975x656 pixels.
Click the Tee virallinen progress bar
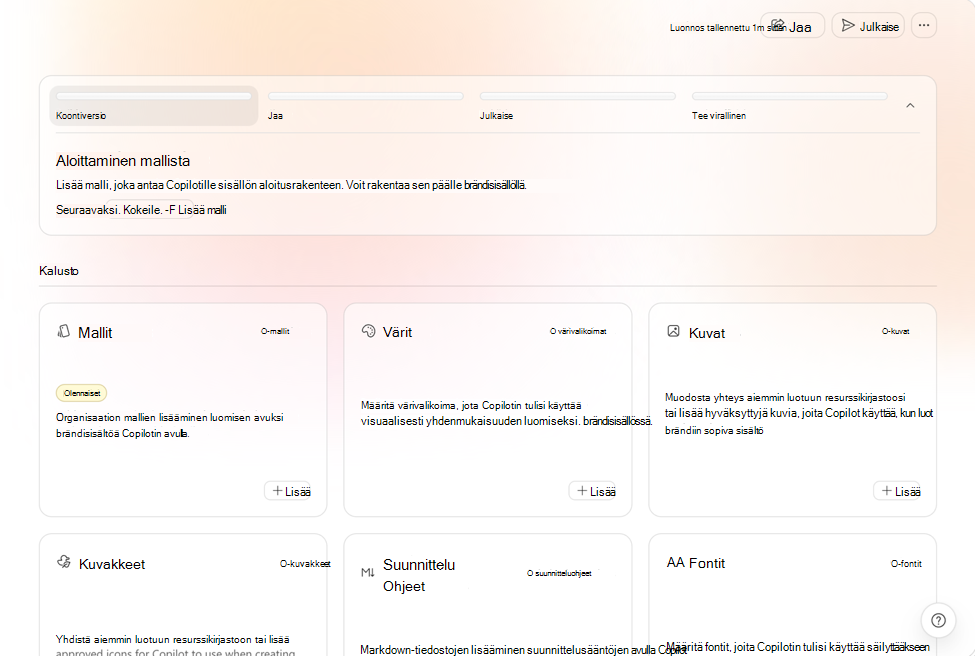click(x=790, y=96)
